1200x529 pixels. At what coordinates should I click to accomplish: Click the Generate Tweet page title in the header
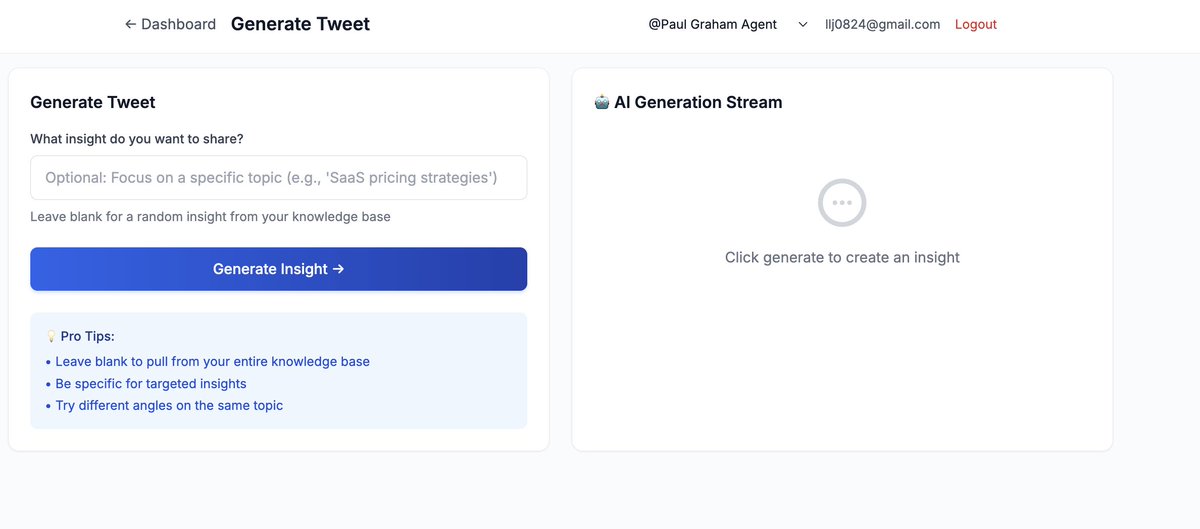[x=300, y=24]
